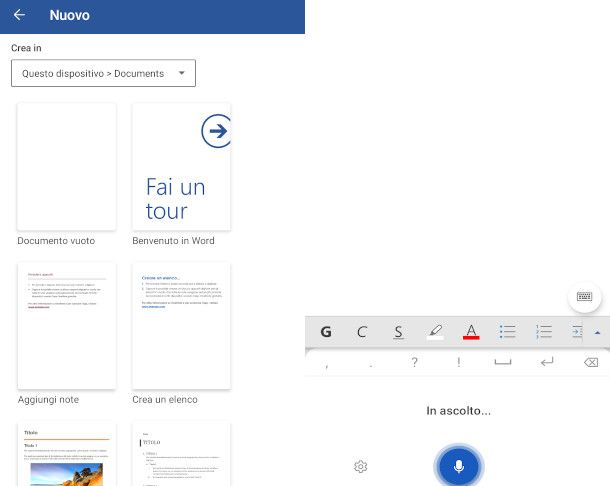Image resolution: width=610 pixels, height=486 pixels.
Task: Click the 'Benvenuto in Word' label
Action: (x=173, y=241)
